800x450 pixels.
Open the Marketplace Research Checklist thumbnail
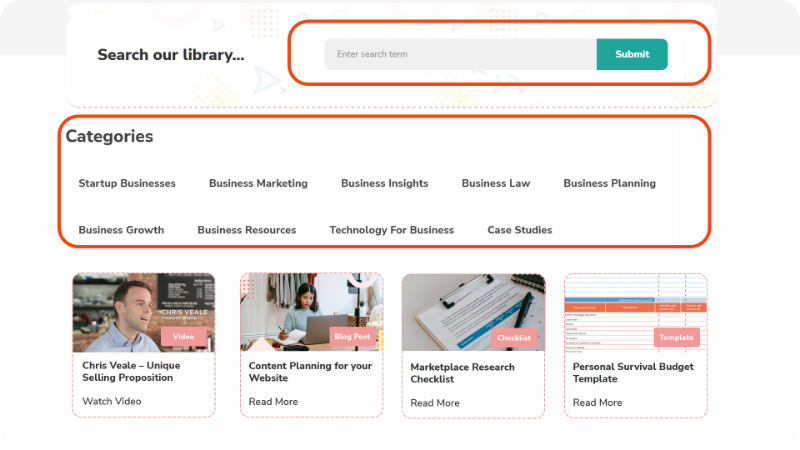[473, 312]
